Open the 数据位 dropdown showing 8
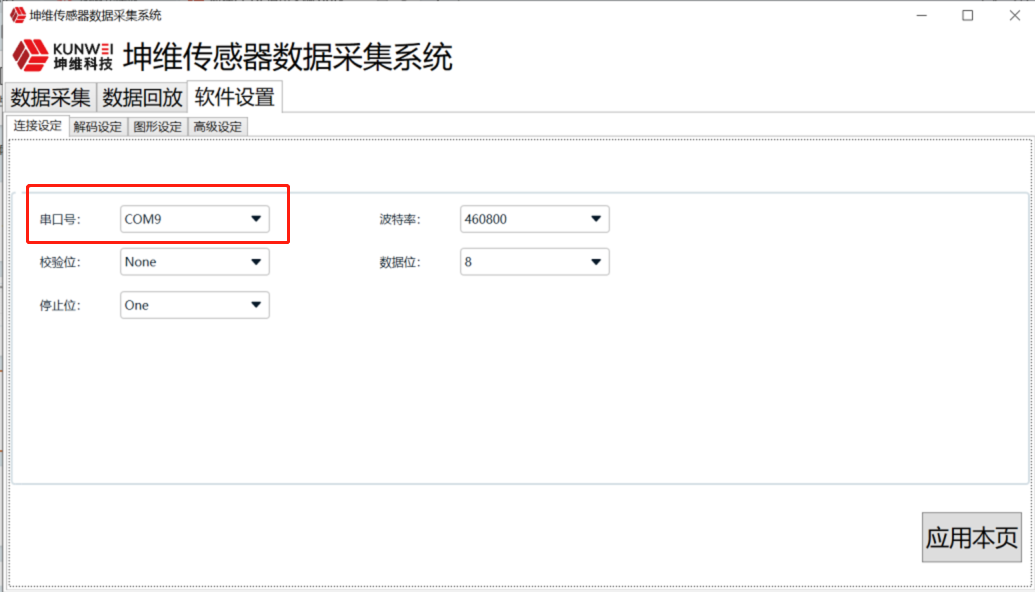The width and height of the screenshot is (1035, 592). [x=534, y=262]
